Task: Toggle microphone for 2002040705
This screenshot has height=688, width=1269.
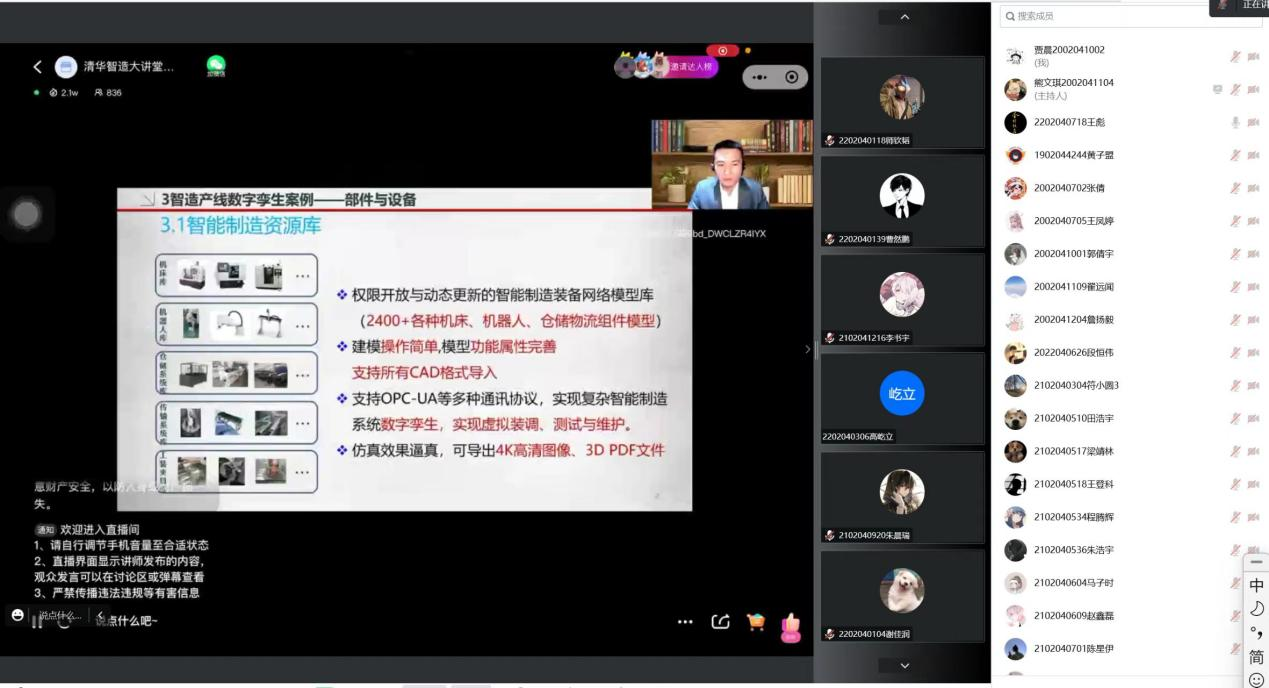Action: click(x=1236, y=222)
